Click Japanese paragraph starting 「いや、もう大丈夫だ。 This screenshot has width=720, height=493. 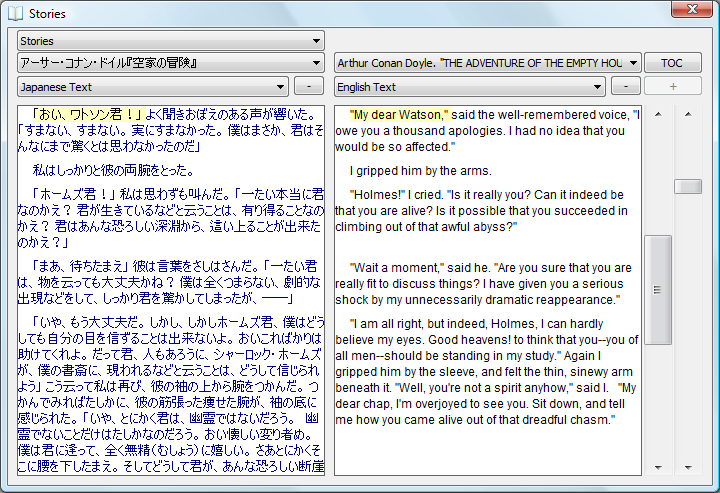(171, 395)
